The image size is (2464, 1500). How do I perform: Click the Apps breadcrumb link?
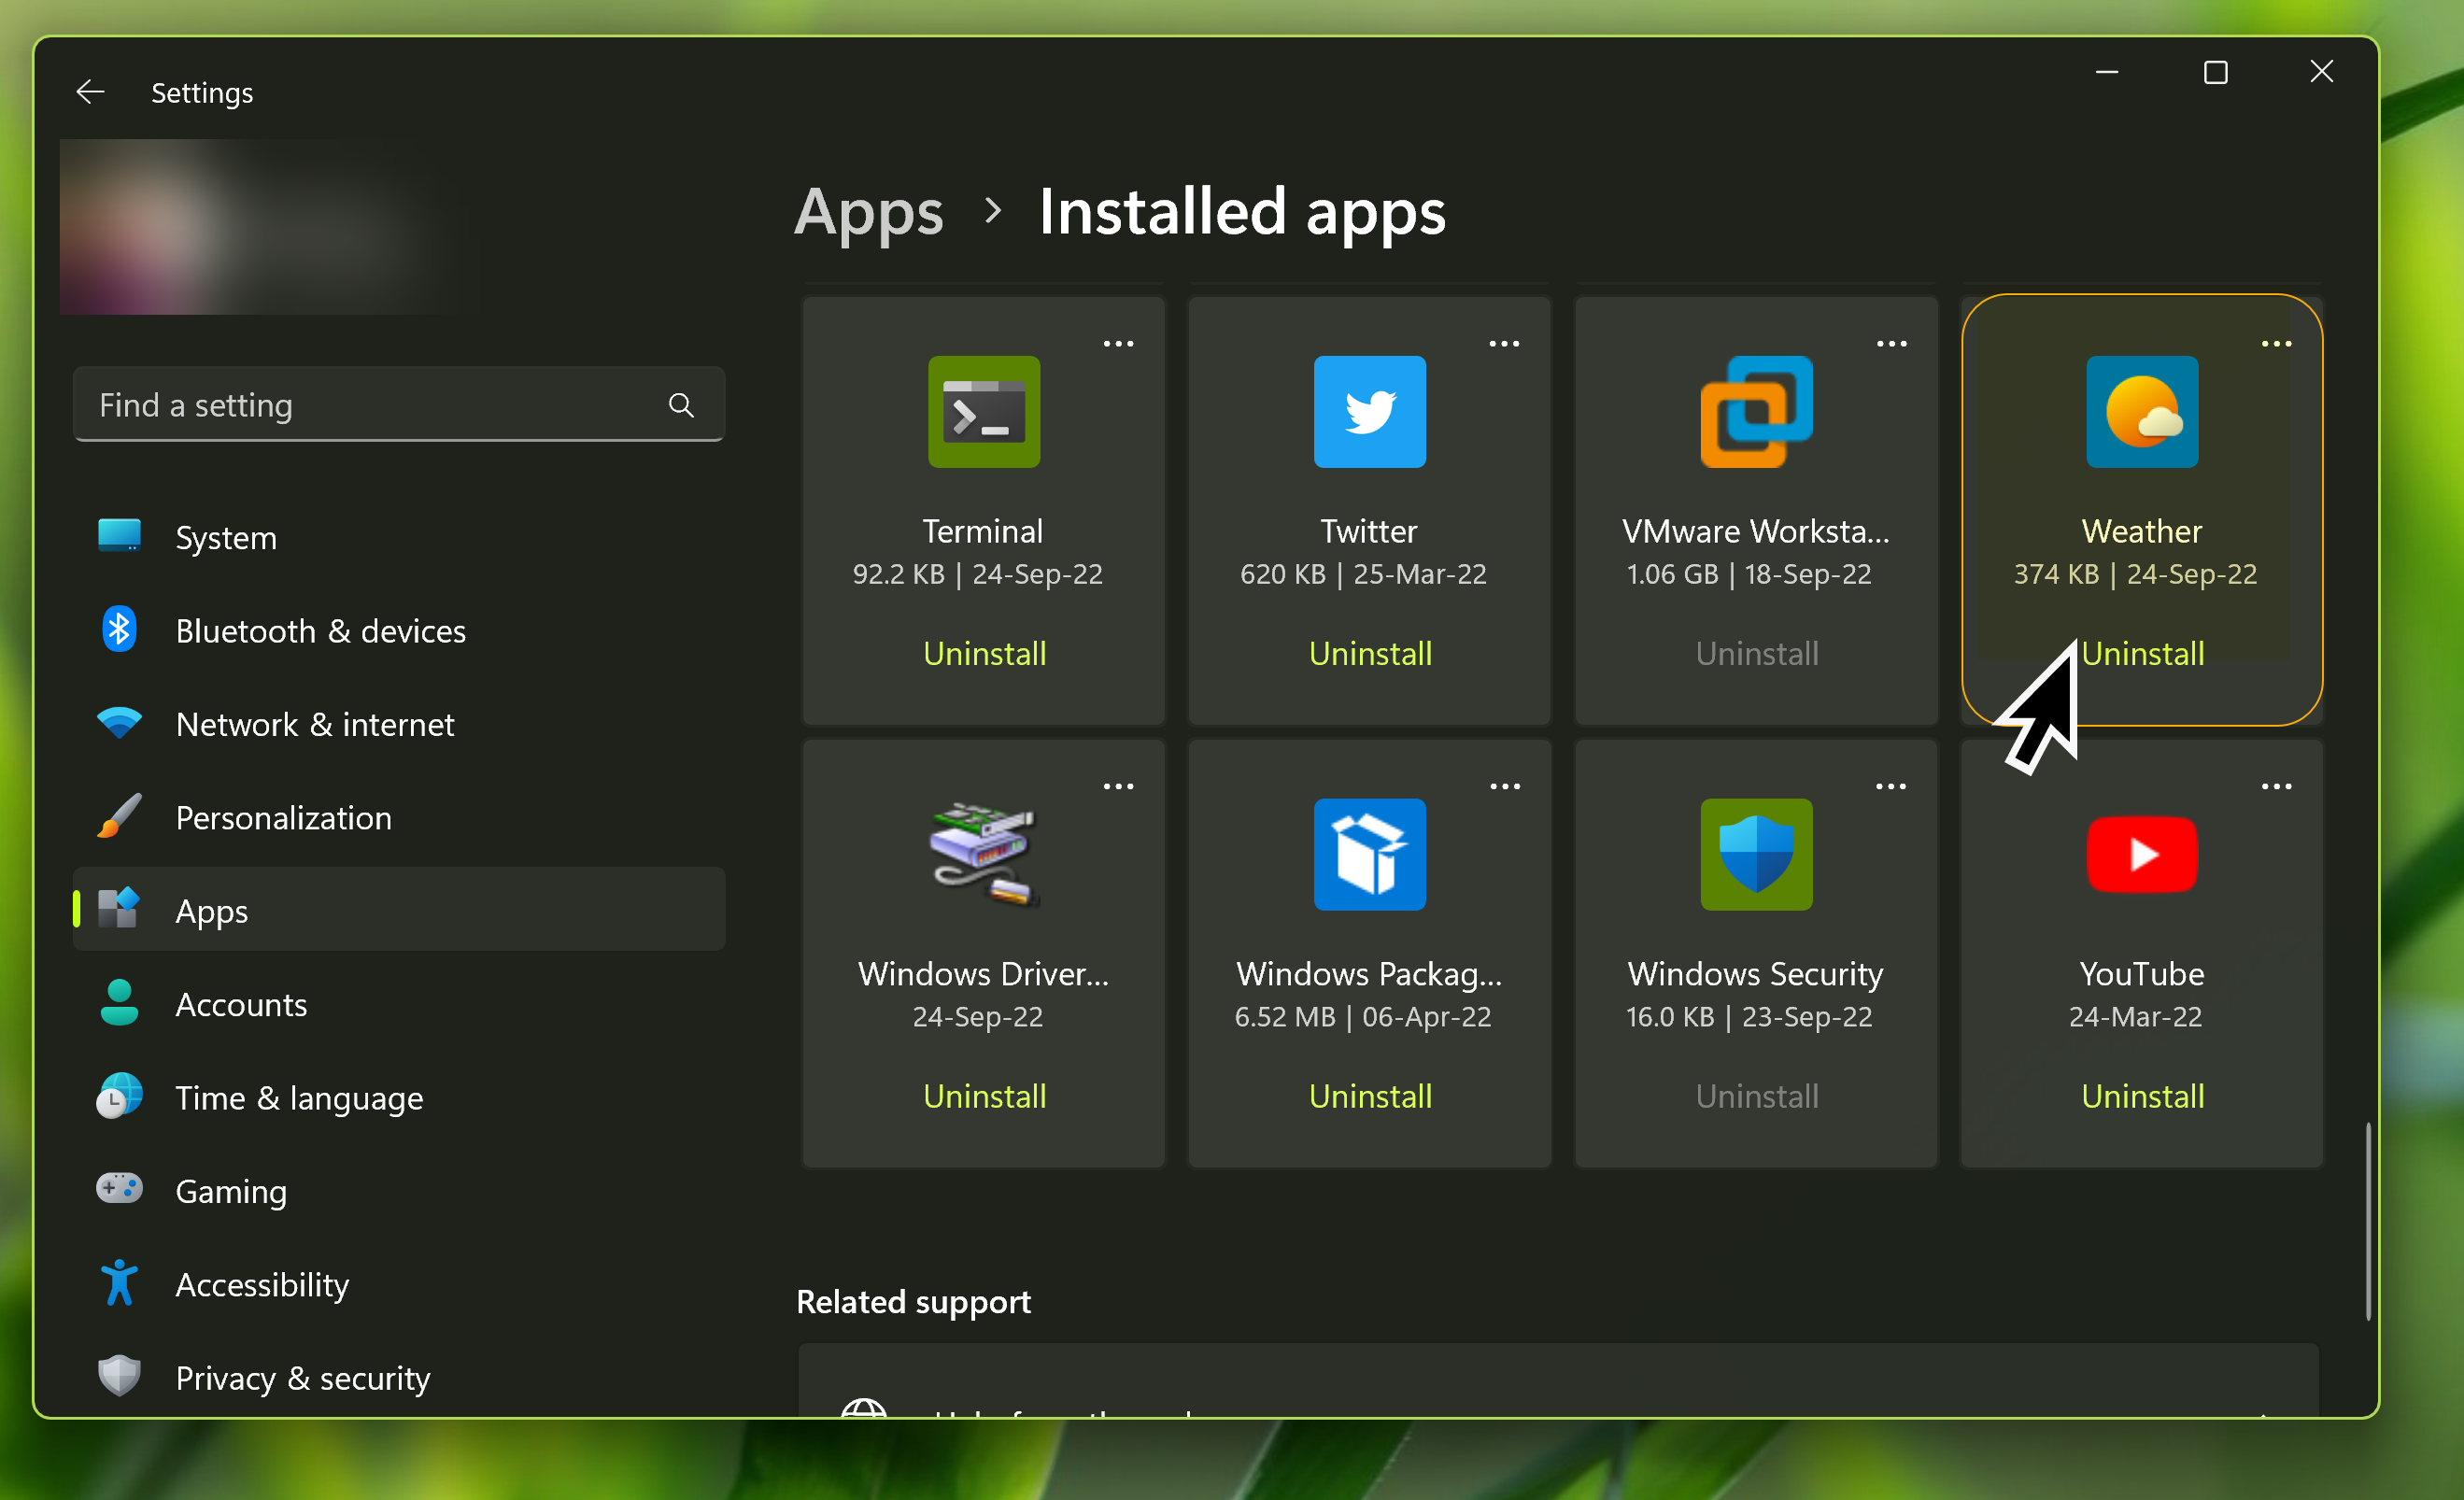pos(868,212)
